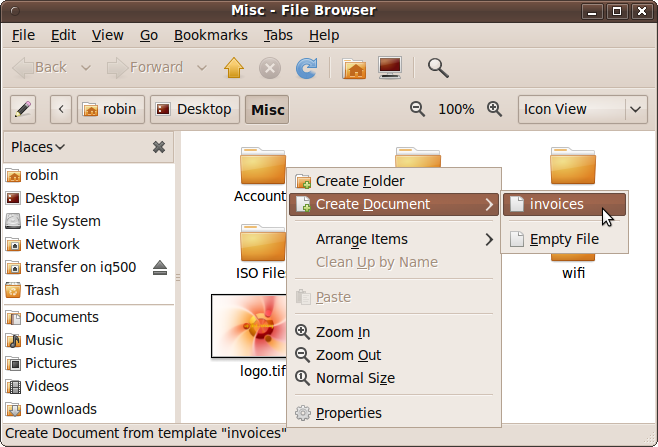Open robin in Places sidebar
This screenshot has height=447, width=658.
(89, 175)
